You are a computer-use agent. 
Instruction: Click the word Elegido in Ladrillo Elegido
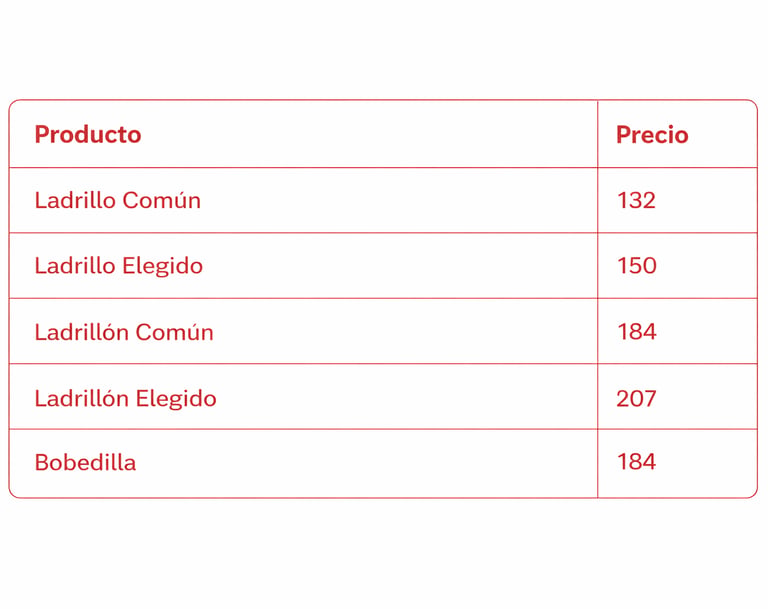pyautogui.click(x=163, y=267)
